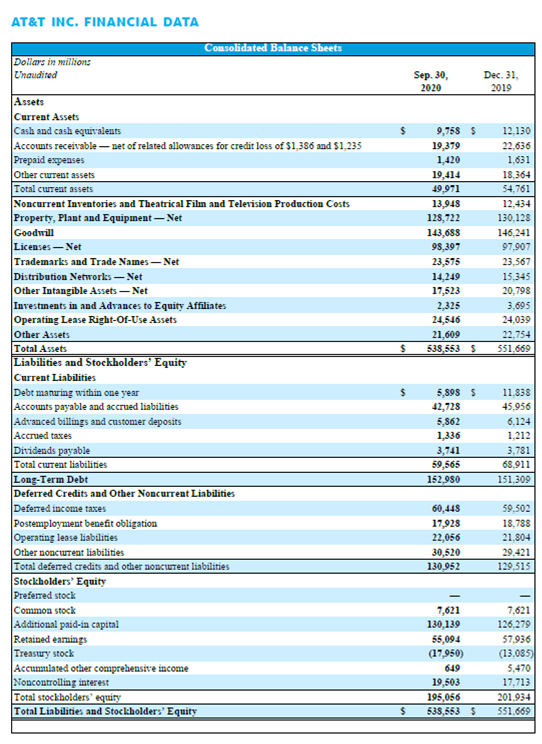This screenshot has width=542, height=744.
Task: Click the goodwill value 146,241
Action: pyautogui.click(x=514, y=232)
